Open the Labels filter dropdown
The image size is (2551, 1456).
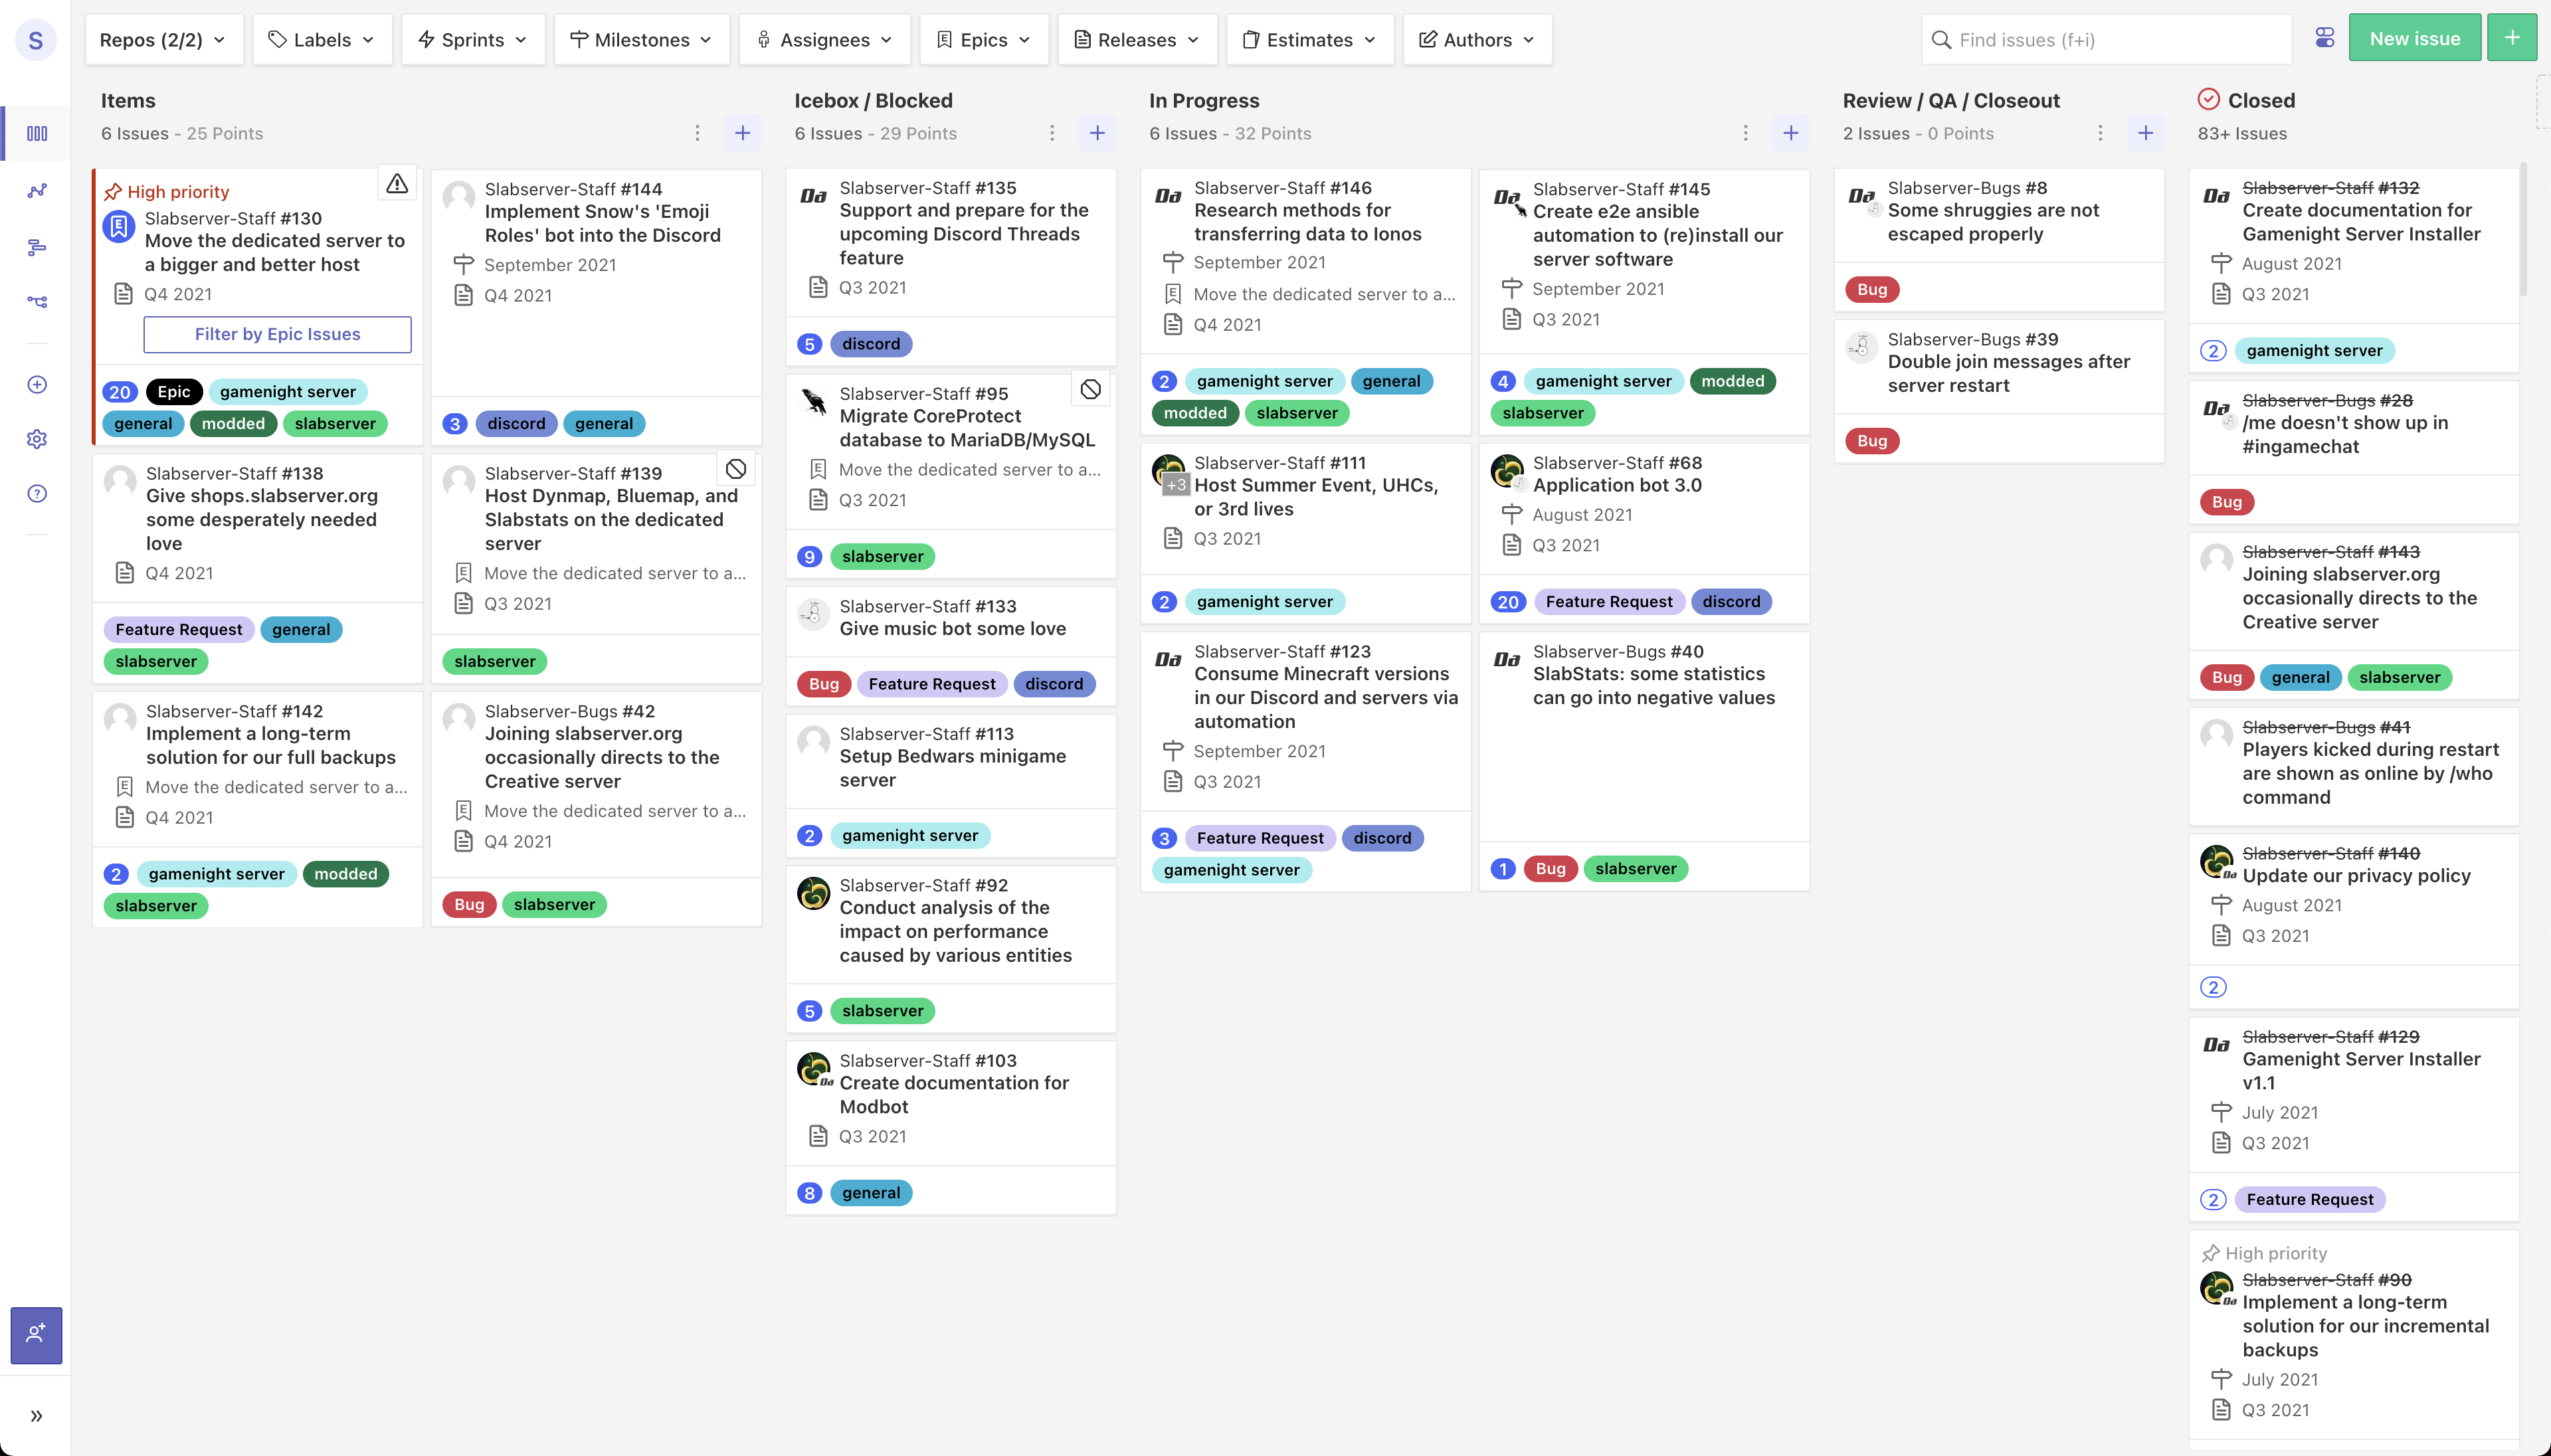pyautogui.click(x=322, y=39)
